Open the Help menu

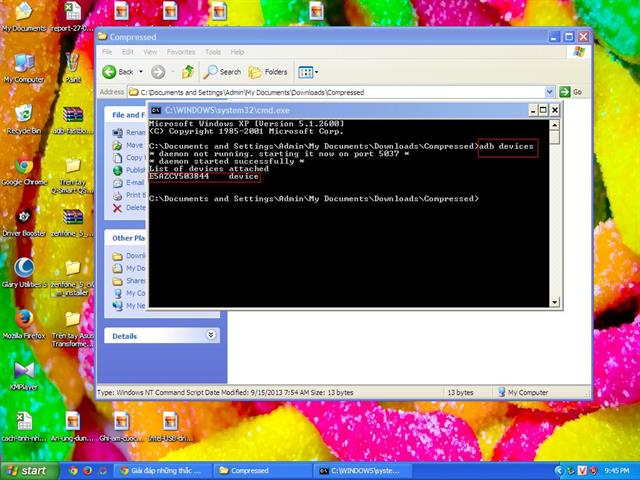[237, 52]
